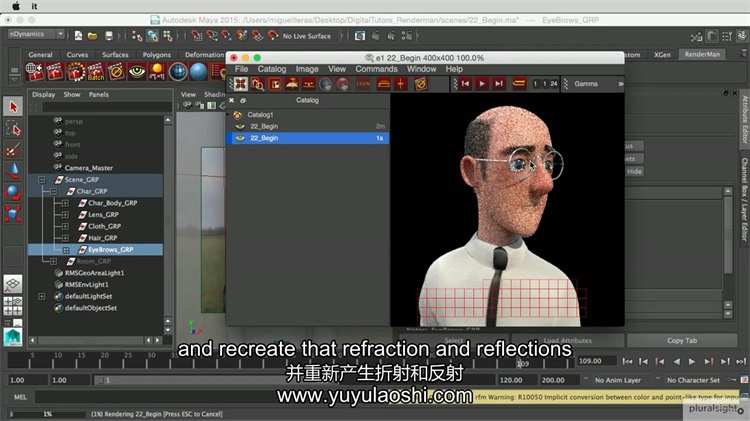Click the Batch render shelf icon
This screenshot has width=750, height=421.
click(x=96, y=72)
